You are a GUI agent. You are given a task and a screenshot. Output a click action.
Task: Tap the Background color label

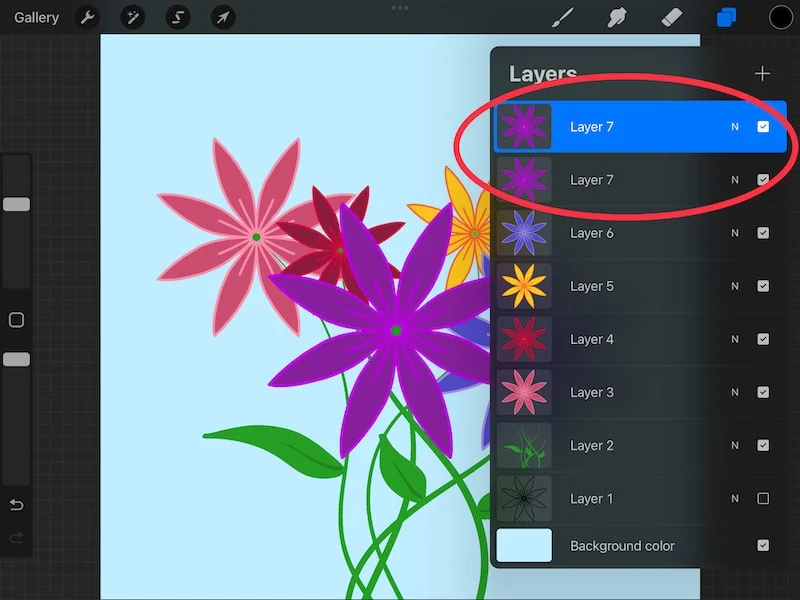click(x=622, y=546)
